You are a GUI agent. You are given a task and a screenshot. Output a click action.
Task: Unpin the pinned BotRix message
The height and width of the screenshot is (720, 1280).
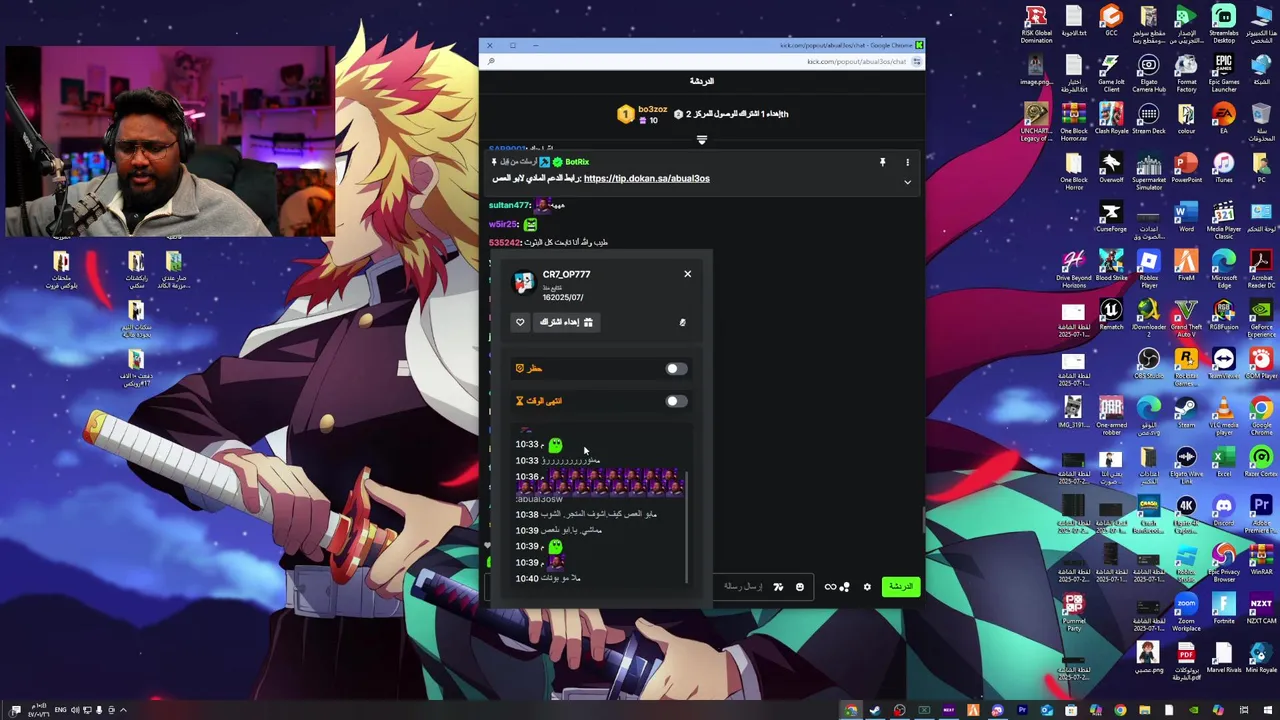(x=882, y=162)
